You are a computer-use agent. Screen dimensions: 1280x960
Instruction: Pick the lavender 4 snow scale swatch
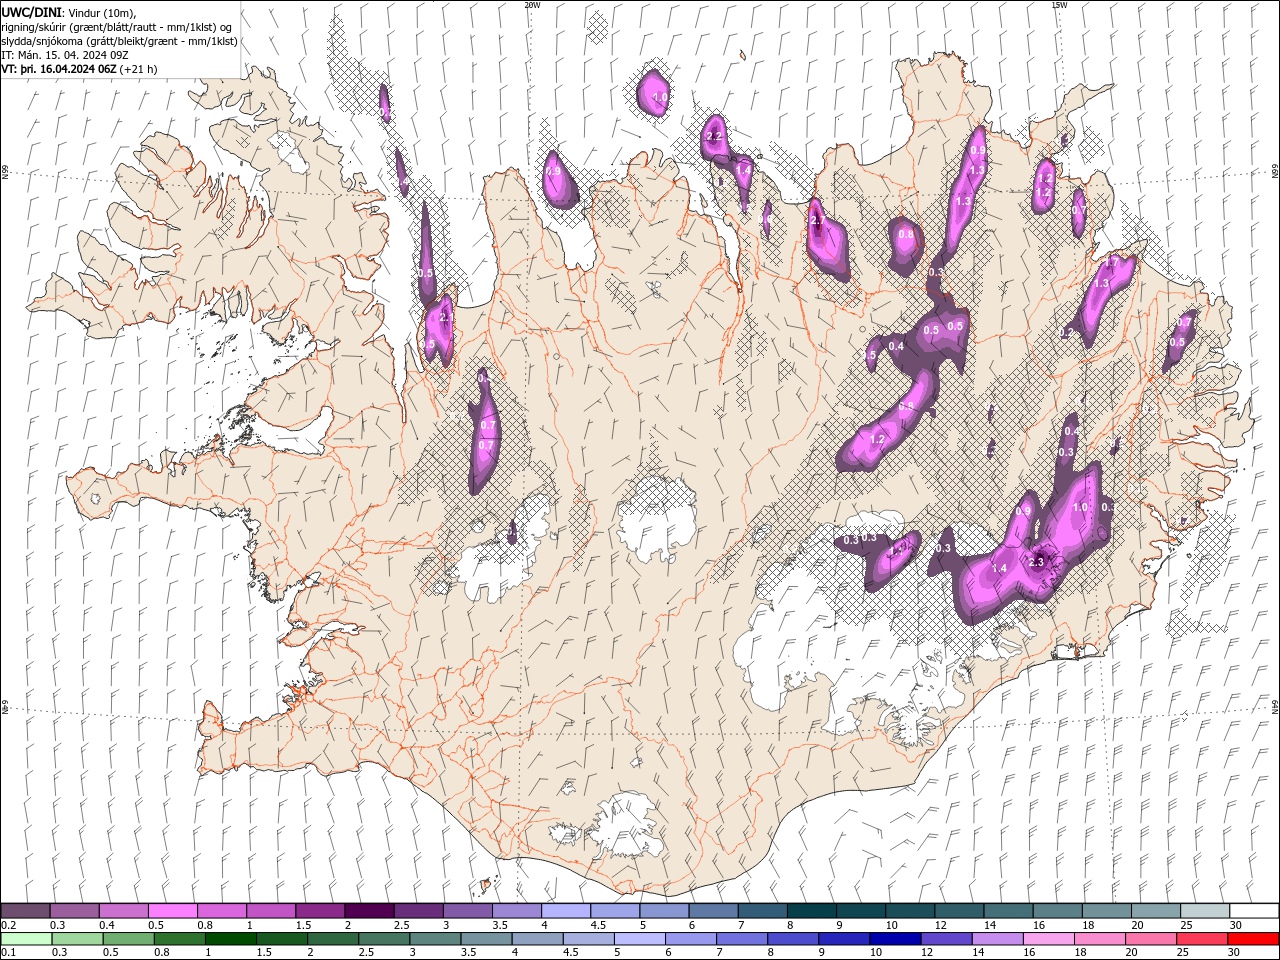click(x=566, y=911)
